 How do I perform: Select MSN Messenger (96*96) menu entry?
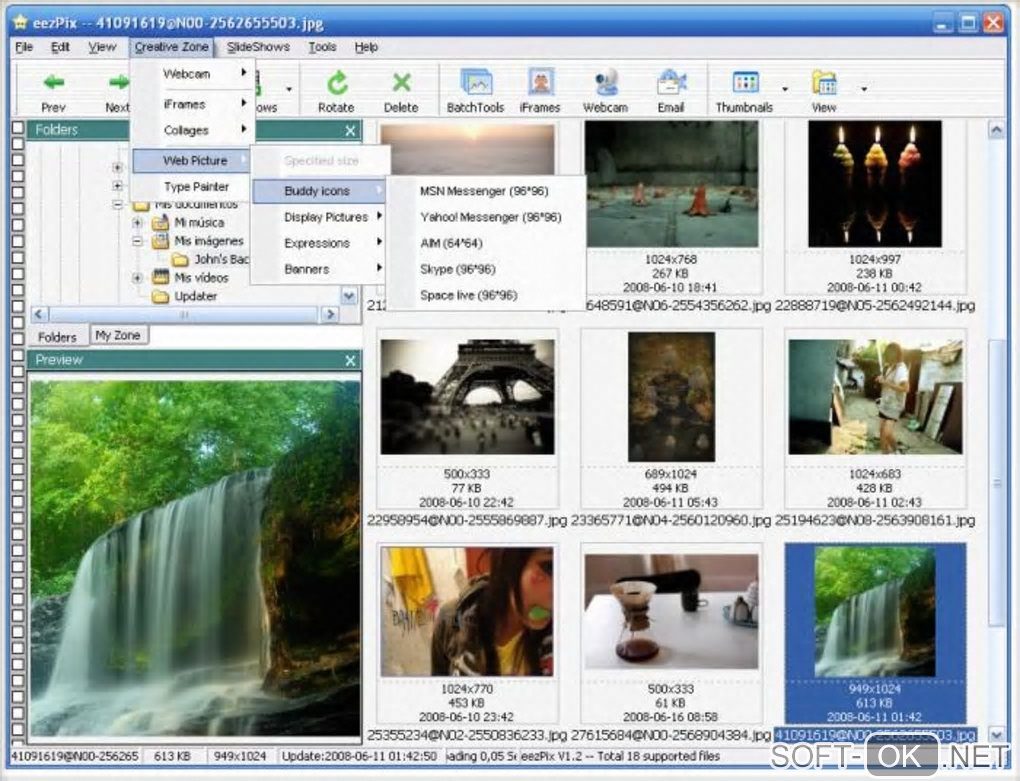click(x=483, y=190)
